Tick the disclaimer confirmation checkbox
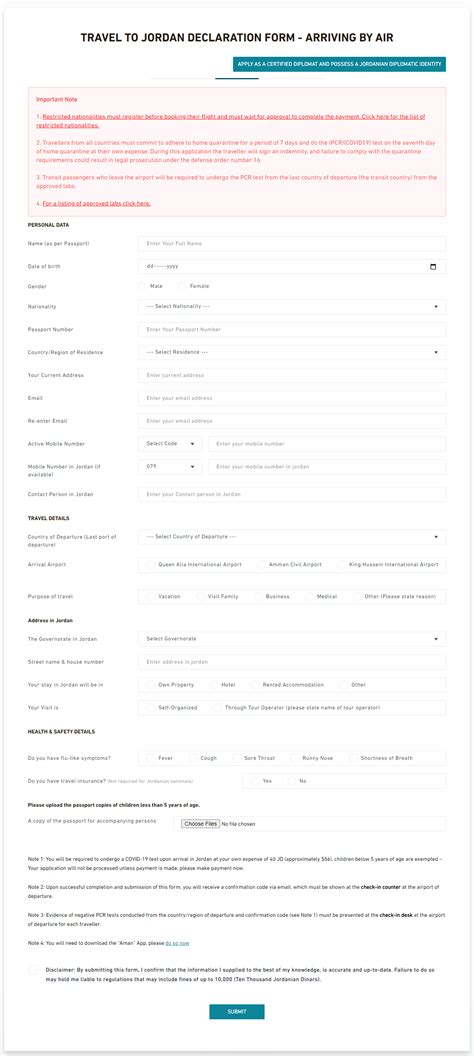The image size is (474, 1056). click(33, 970)
